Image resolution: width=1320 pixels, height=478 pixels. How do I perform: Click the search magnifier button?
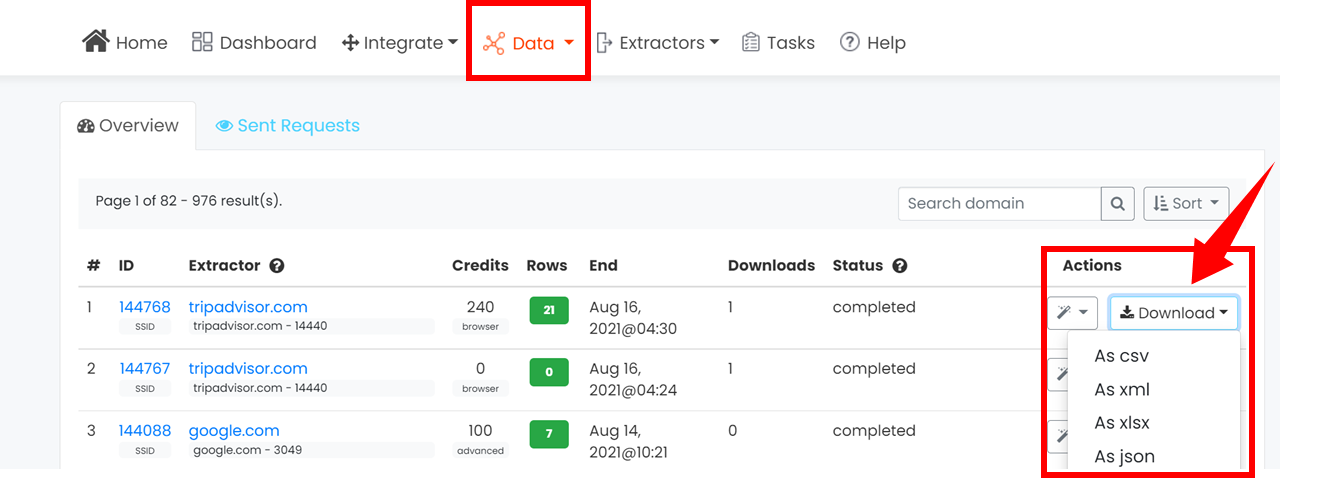(1118, 203)
